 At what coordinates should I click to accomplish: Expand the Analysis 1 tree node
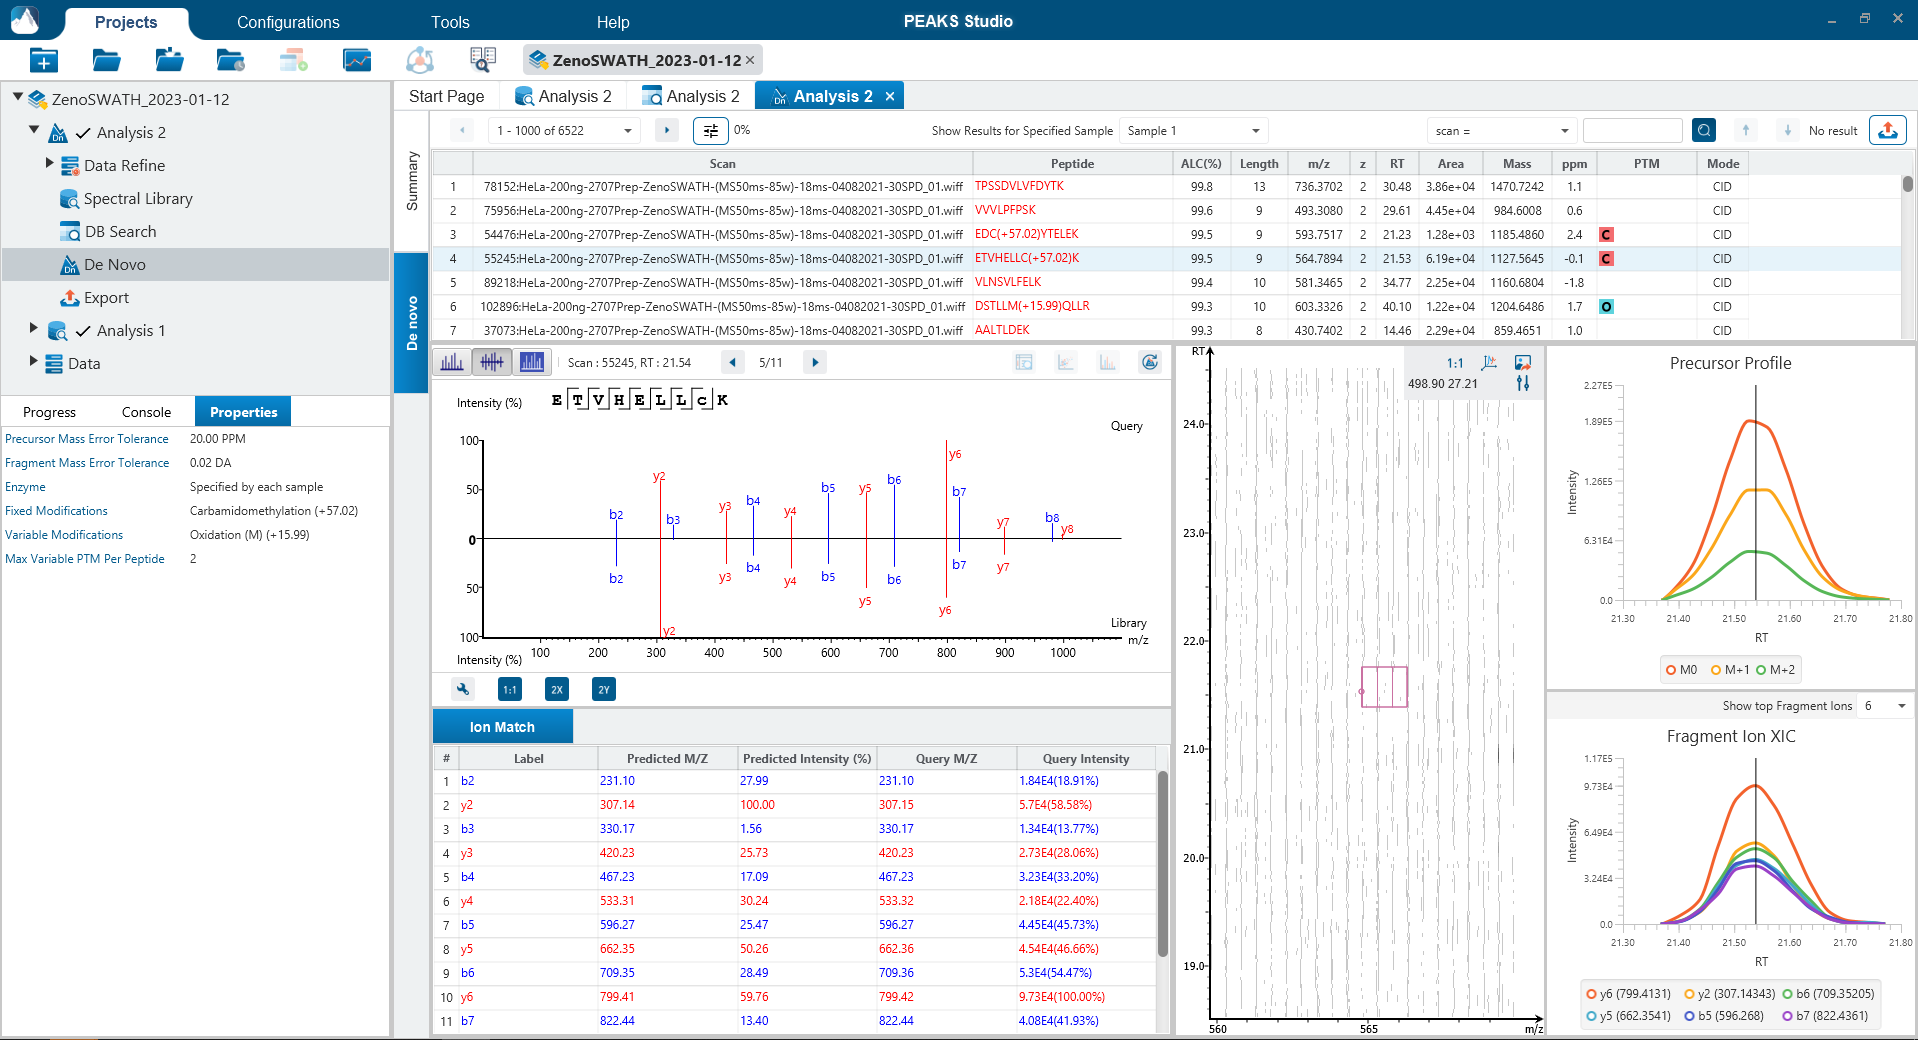click(x=34, y=328)
